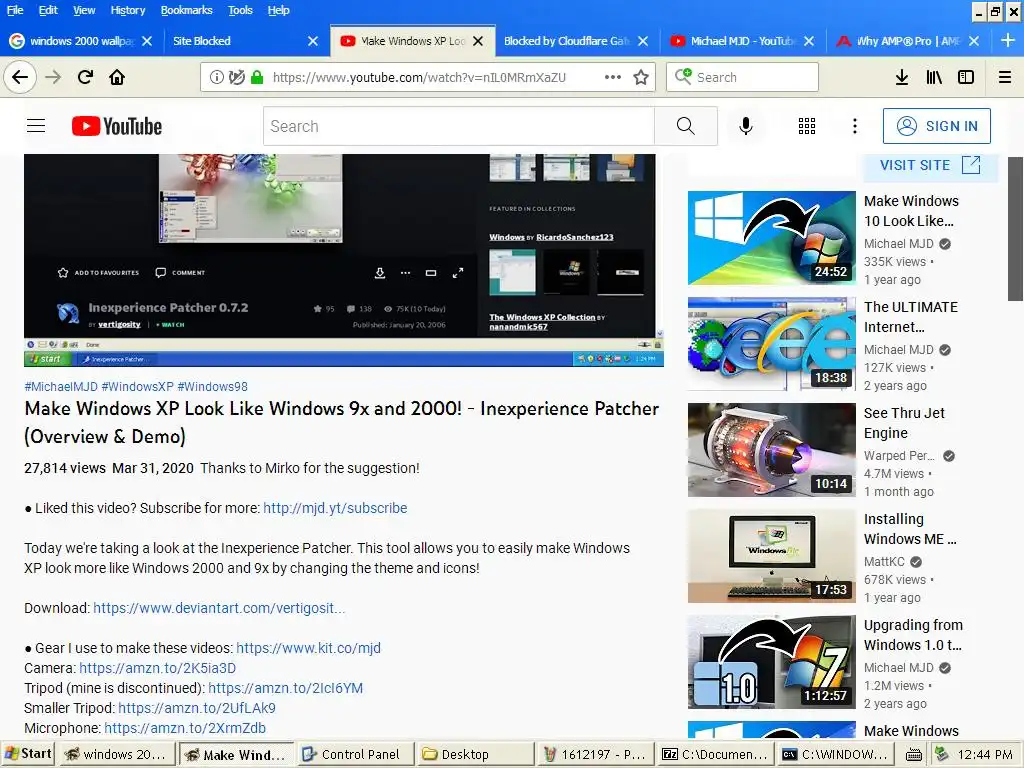The width and height of the screenshot is (1024, 768).
Task: Open the View menu
Action: click(84, 10)
